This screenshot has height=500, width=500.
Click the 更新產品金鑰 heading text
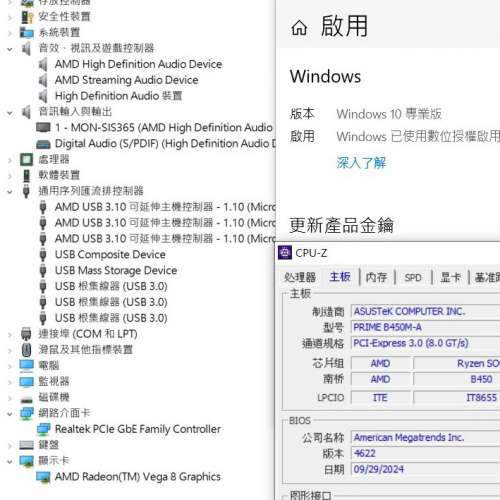tap(341, 225)
